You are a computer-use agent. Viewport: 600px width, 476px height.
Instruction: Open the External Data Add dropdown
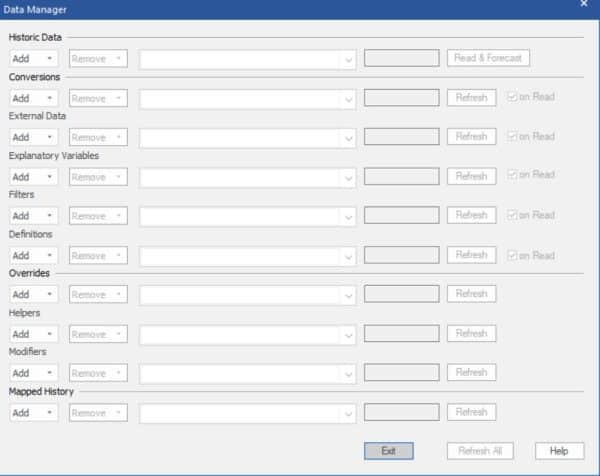pos(34,137)
